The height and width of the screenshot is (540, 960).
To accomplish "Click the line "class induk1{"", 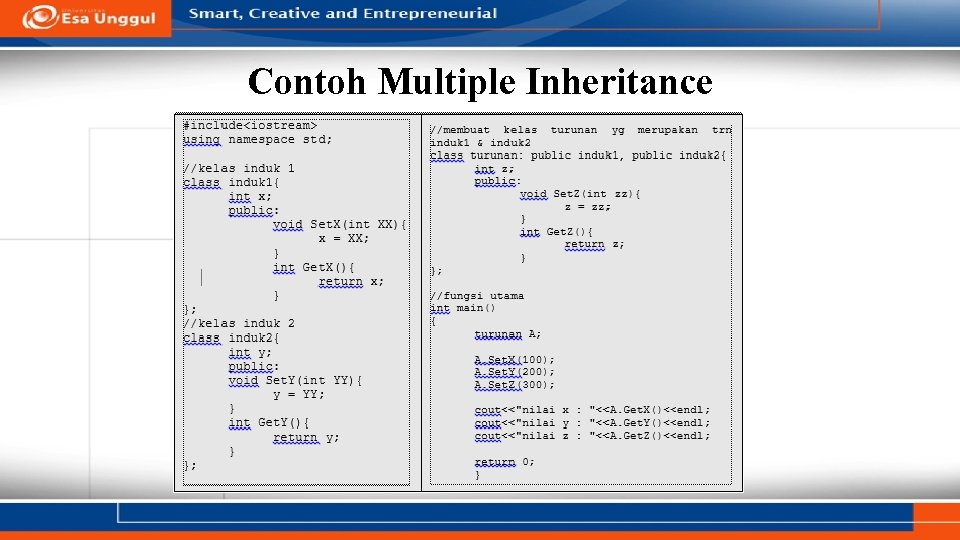I will [231, 182].
